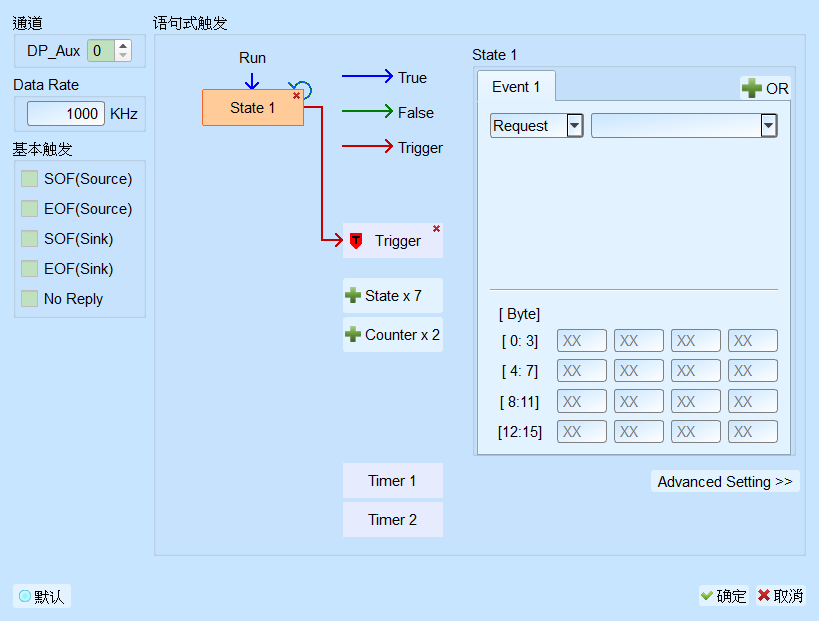The height and width of the screenshot is (621, 819).
Task: Expand Advanced Setting >>
Action: click(x=725, y=481)
